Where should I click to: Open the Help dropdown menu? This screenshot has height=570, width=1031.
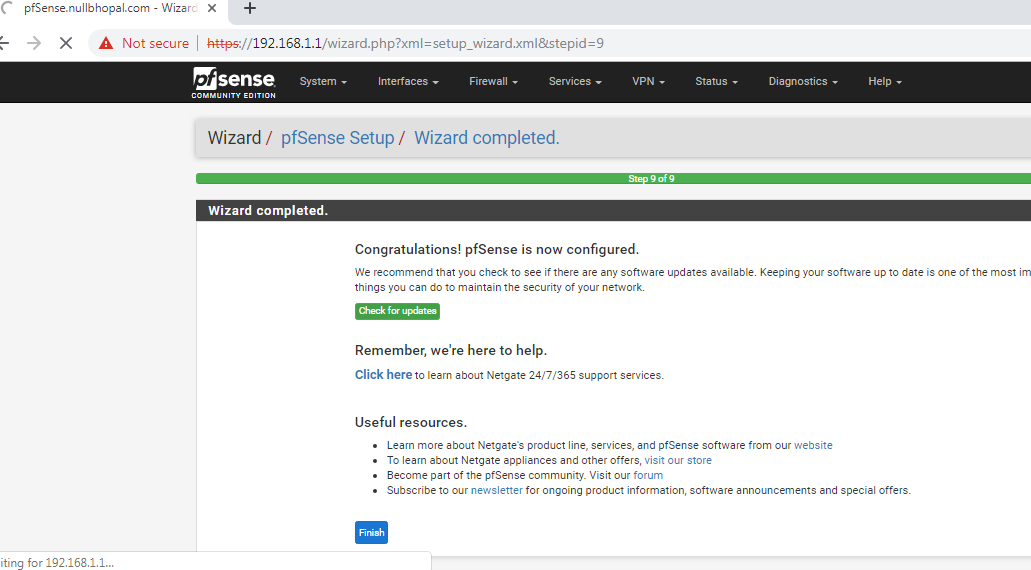884,82
